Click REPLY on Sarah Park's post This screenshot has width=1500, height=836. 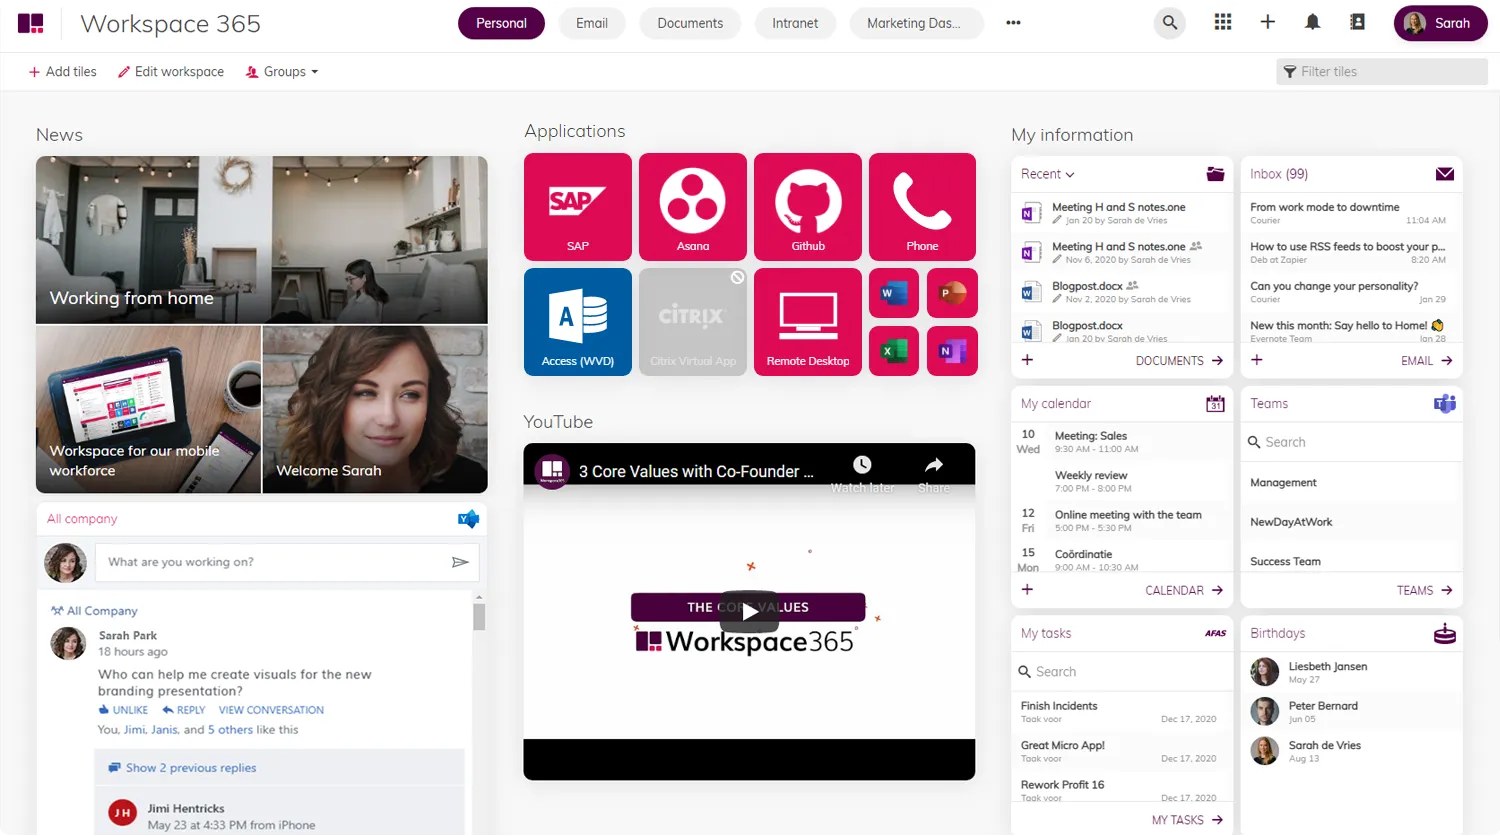click(x=184, y=710)
